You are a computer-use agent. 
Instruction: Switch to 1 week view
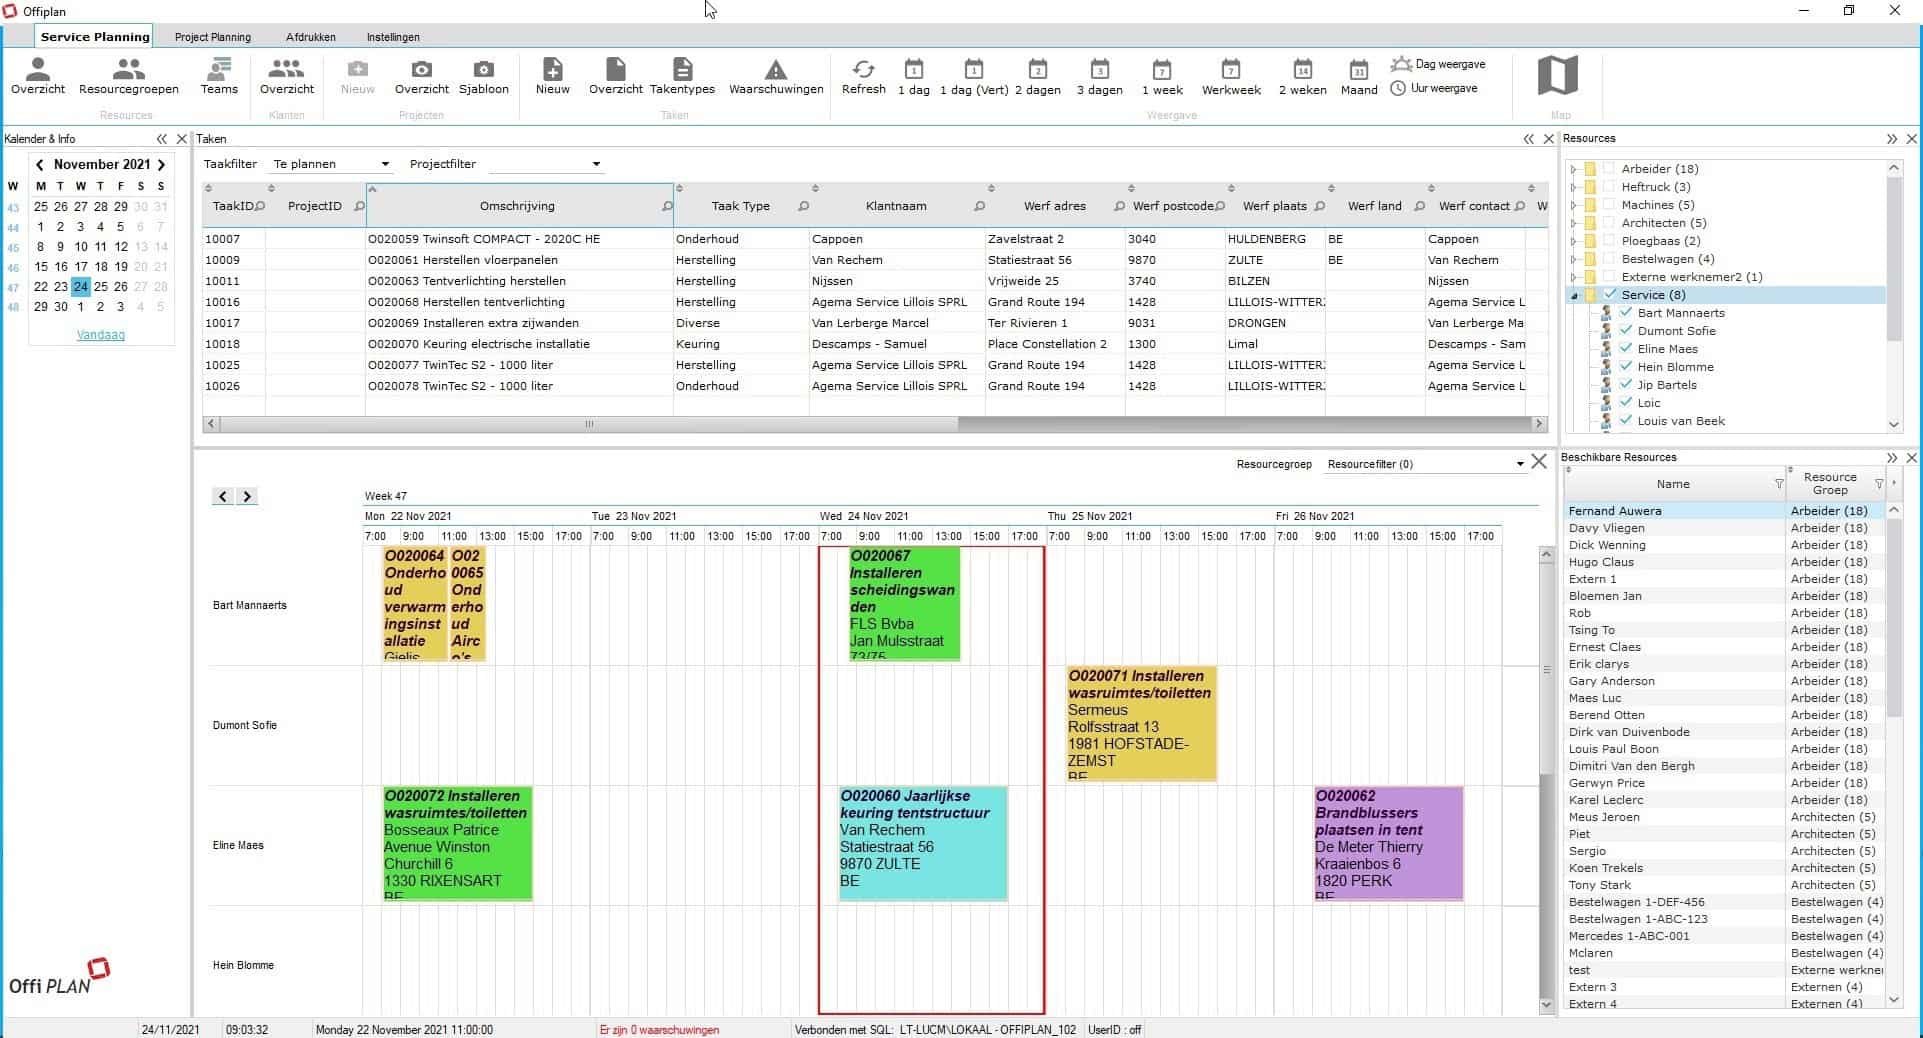coord(1162,76)
